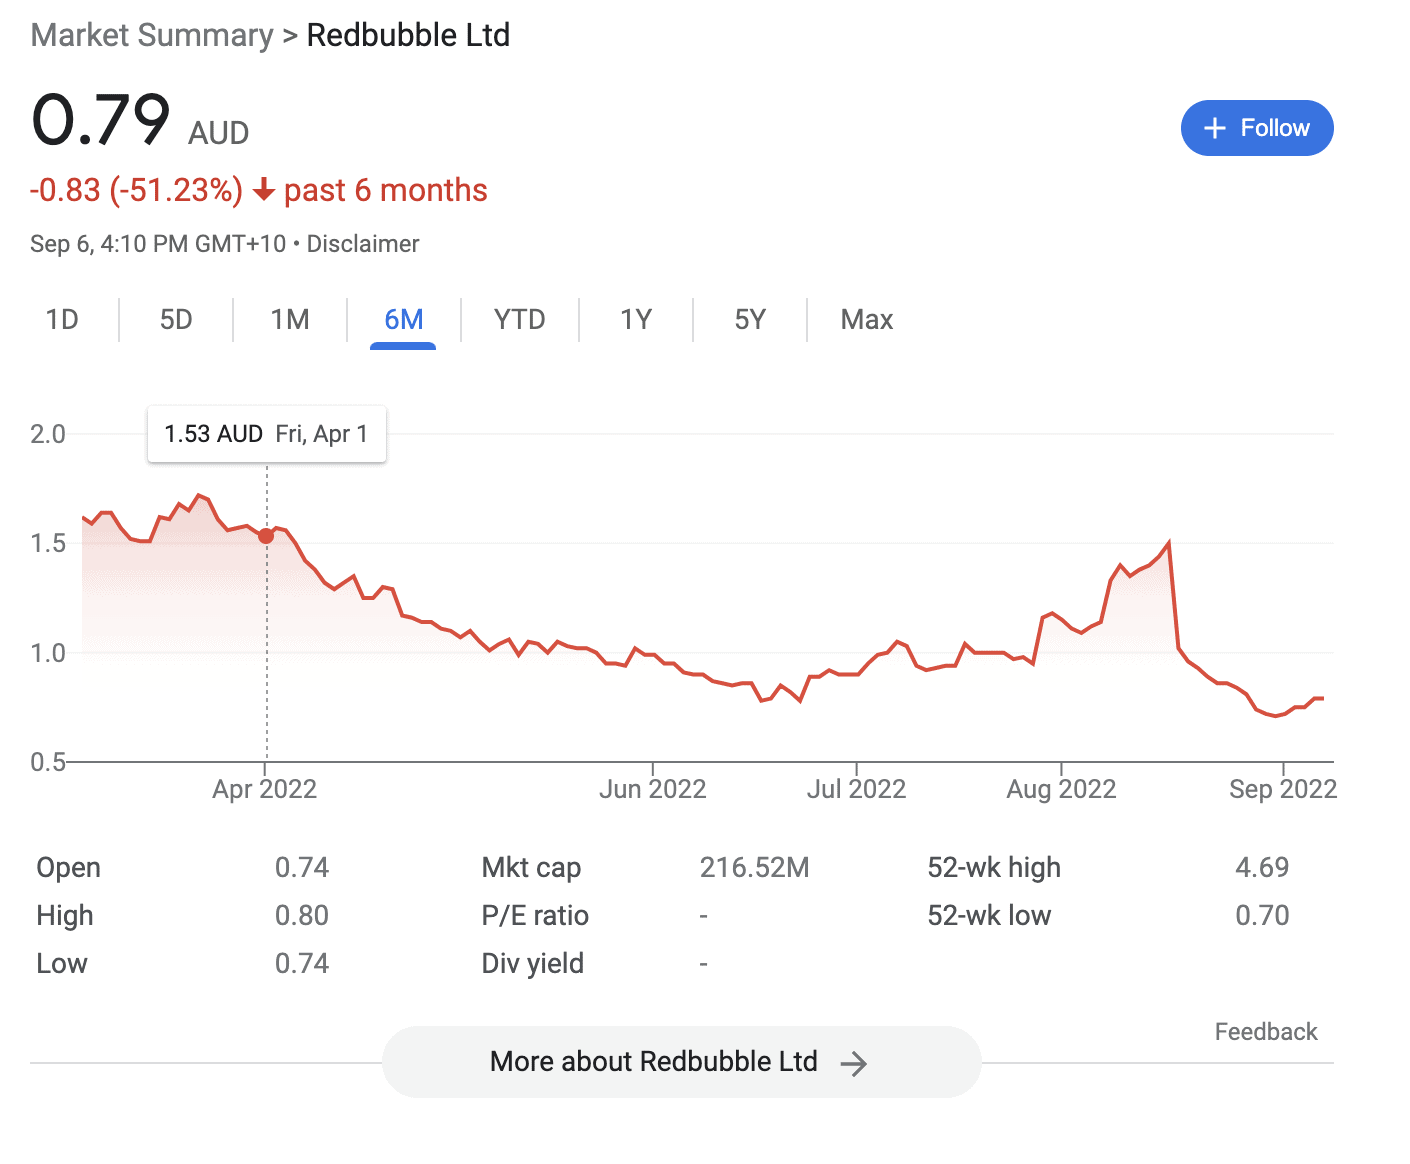Open the 1M chart view
The width and height of the screenshot is (1410, 1164).
(289, 319)
